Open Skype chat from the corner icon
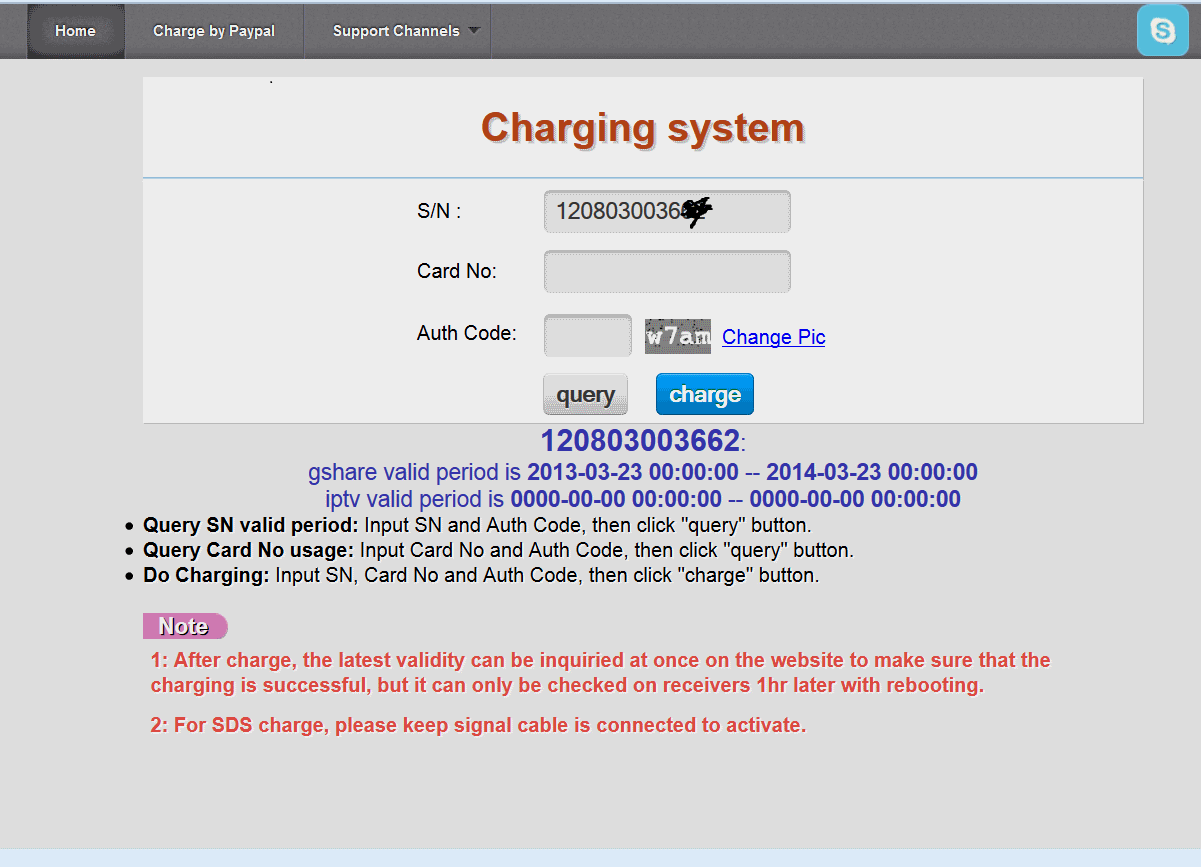Viewport: 1201px width, 867px height. (x=1162, y=30)
